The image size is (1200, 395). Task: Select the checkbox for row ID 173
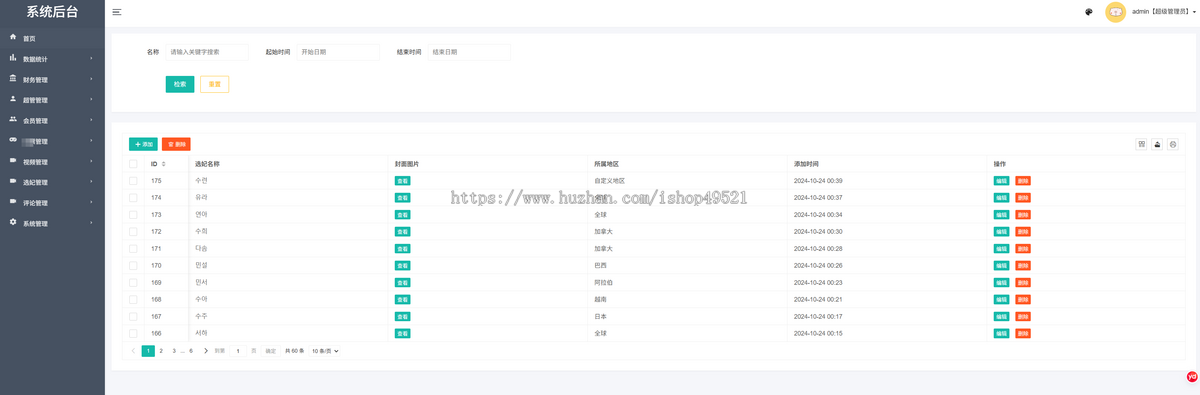[x=133, y=214]
